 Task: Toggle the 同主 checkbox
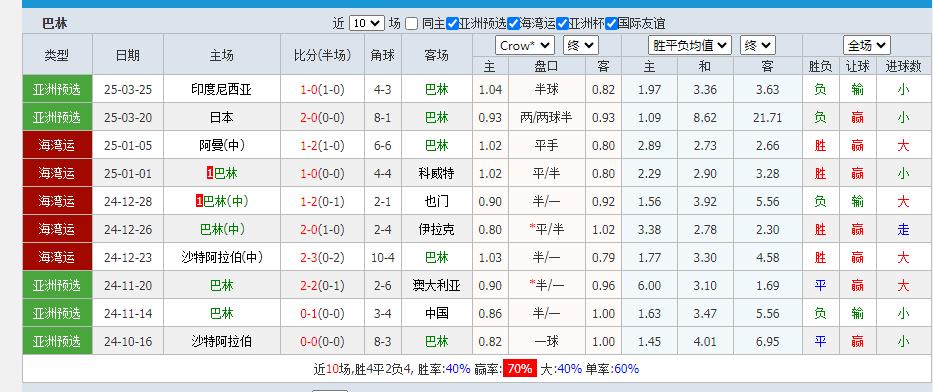tap(412, 24)
